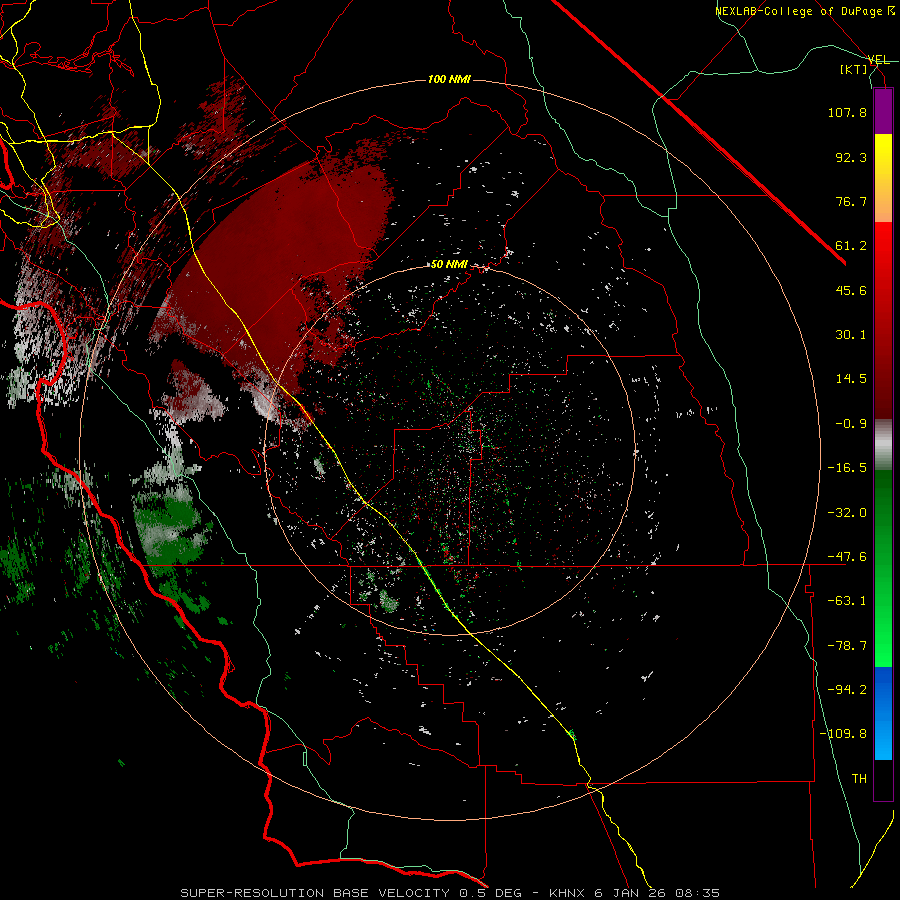Viewport: 900px width, 900px height.
Task: Click the 50 NMI range ring label
Action: [x=449, y=265]
